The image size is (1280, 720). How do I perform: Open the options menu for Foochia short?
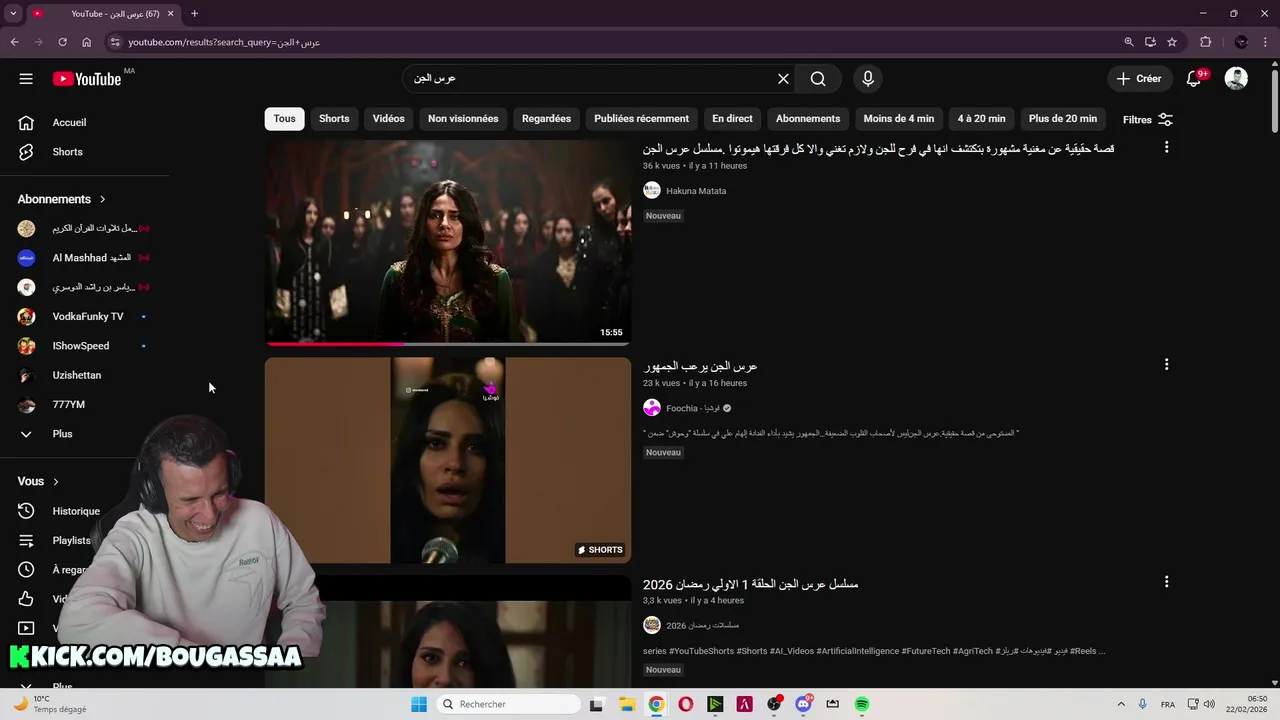[1166, 365]
